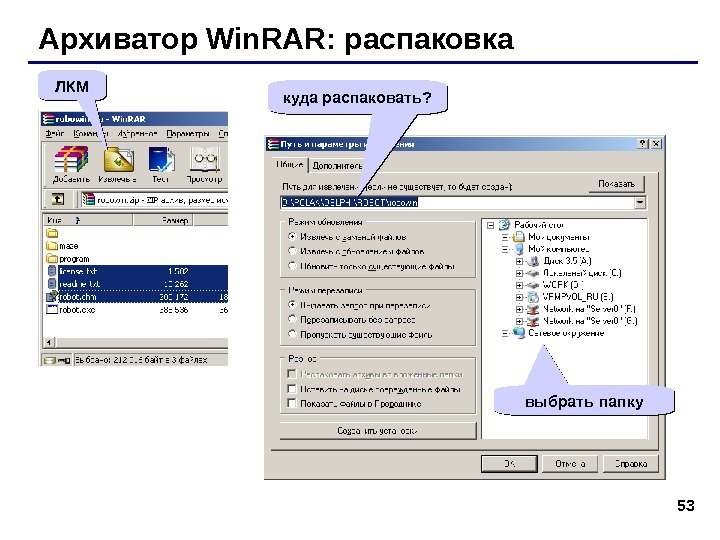Toggle the Мои документы tree expander
The height and width of the screenshot is (540, 720).
[x=505, y=237]
